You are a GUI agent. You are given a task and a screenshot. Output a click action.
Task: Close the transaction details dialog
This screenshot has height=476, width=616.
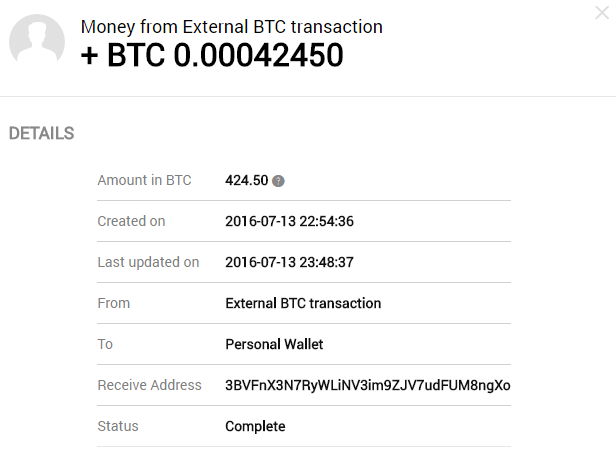(x=600, y=14)
